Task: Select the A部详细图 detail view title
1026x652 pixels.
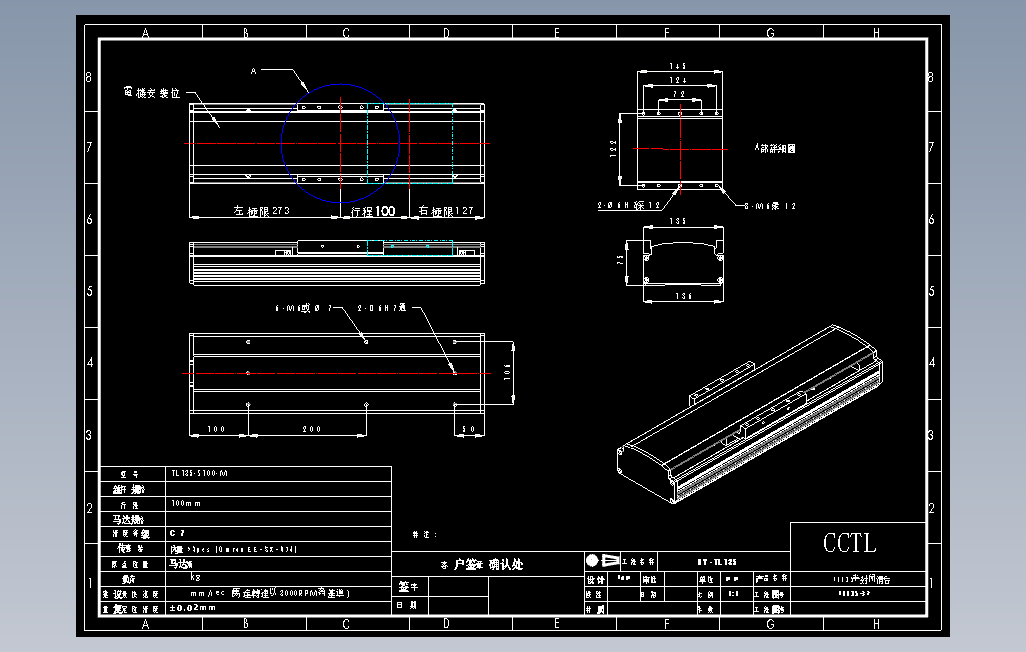Action: (775, 149)
